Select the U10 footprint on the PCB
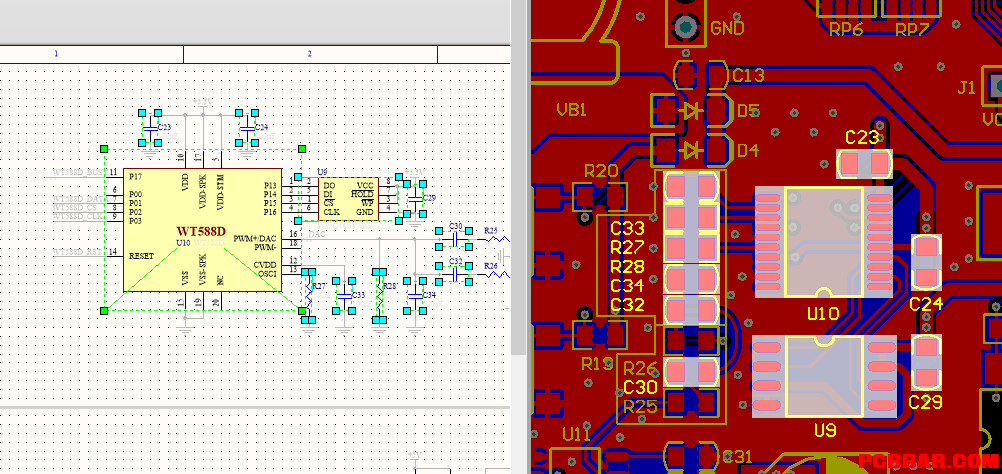This screenshot has width=1002, height=474. [x=823, y=241]
